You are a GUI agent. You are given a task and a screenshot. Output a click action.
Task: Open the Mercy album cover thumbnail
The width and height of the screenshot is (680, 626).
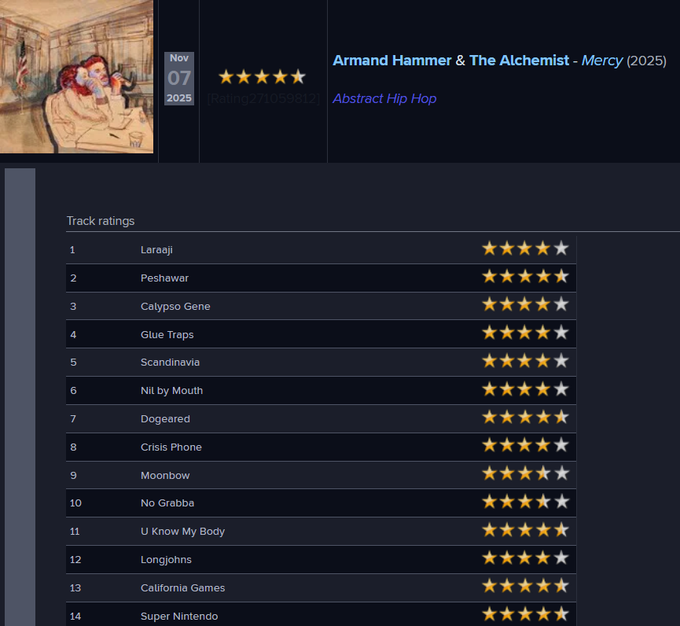pos(76,76)
